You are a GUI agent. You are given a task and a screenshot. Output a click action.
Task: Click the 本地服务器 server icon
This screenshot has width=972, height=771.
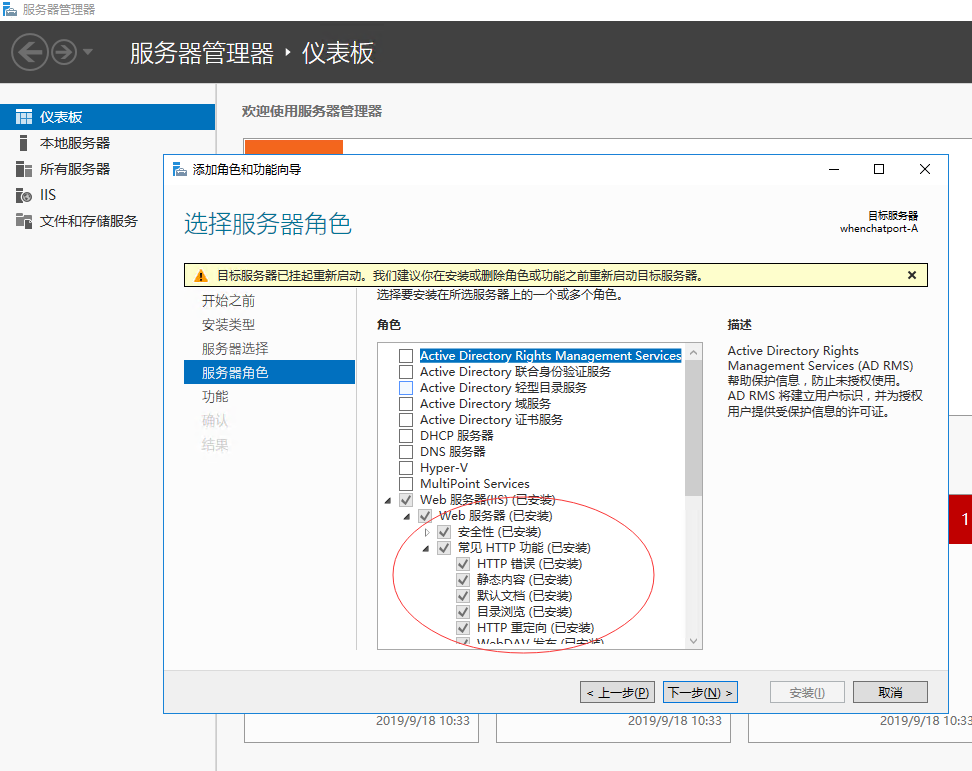point(24,143)
